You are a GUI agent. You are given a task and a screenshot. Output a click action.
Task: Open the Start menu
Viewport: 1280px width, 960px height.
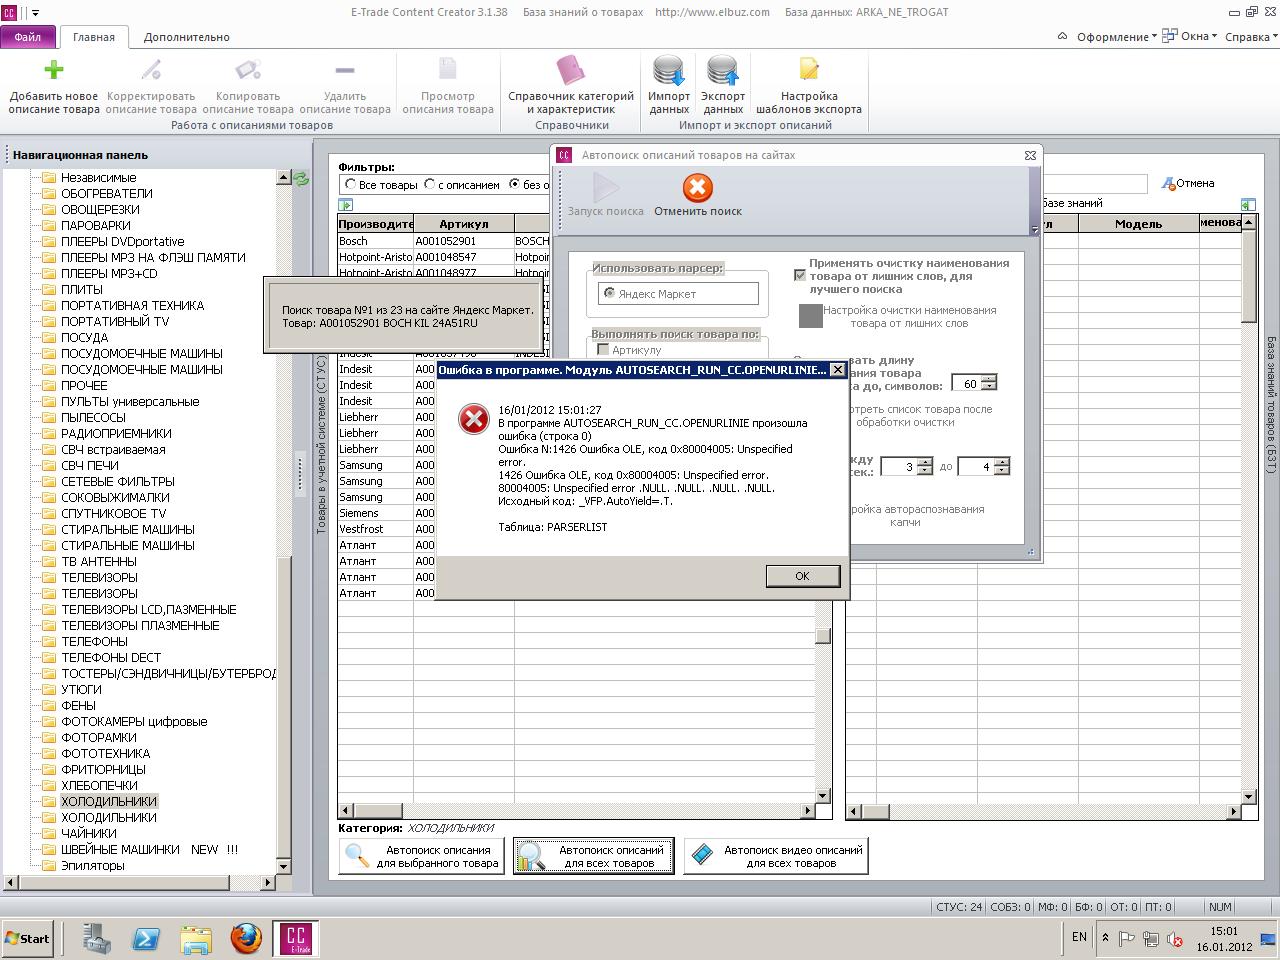pyautogui.click(x=28, y=938)
